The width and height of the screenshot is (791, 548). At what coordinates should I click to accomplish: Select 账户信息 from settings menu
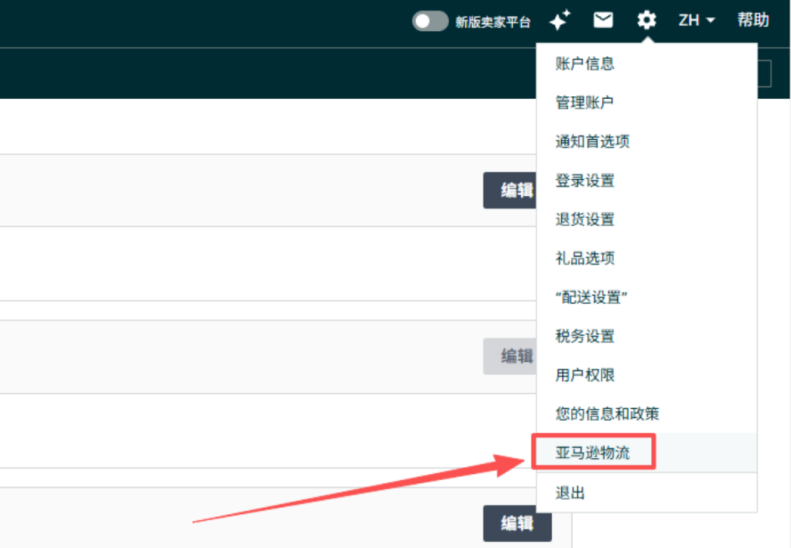pyautogui.click(x=585, y=64)
